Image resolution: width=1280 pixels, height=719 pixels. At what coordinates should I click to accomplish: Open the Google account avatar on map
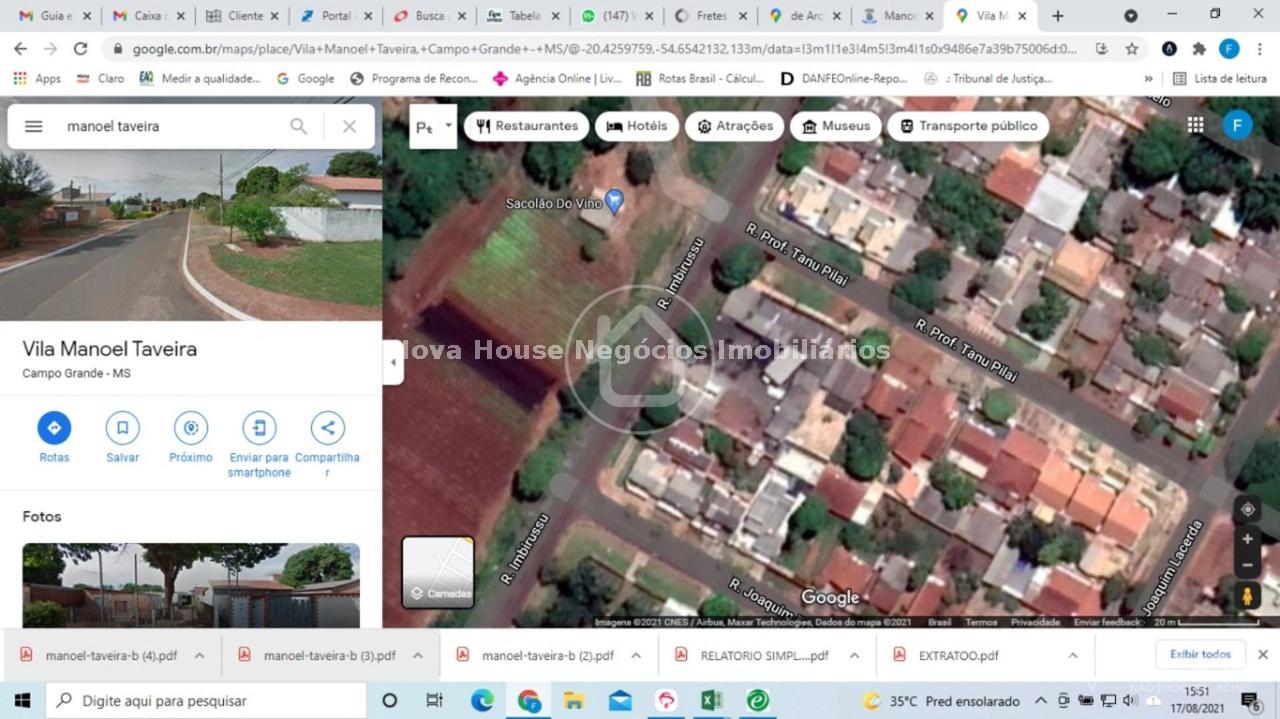point(1237,125)
